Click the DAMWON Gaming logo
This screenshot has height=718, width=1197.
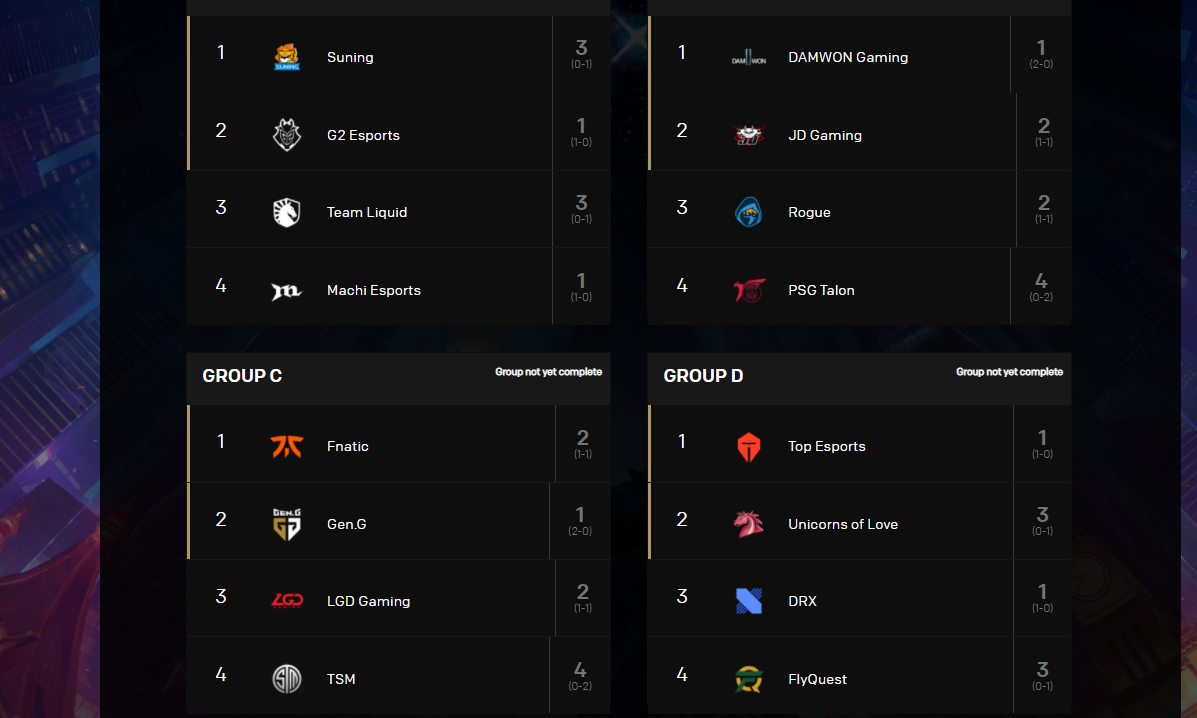(749, 59)
